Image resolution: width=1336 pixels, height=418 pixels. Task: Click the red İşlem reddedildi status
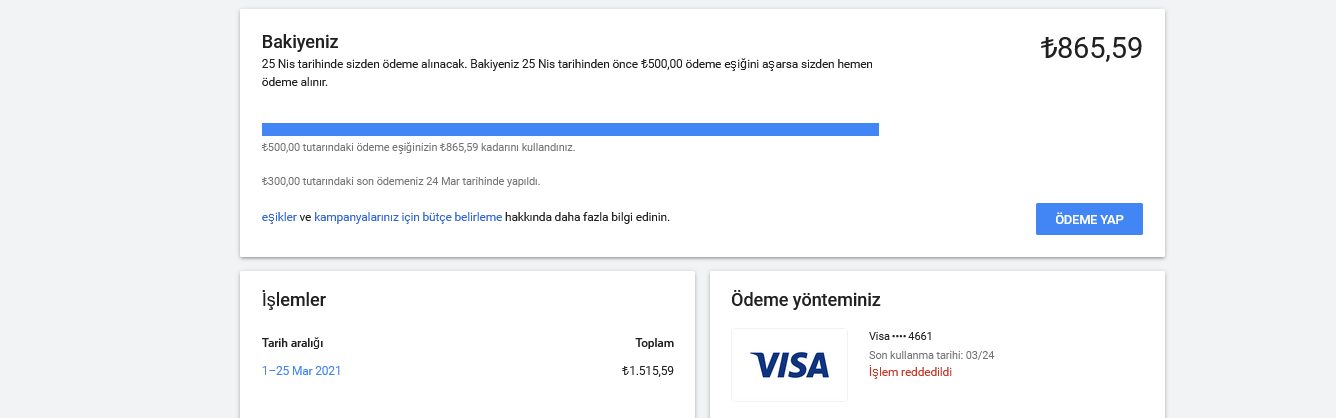click(910, 372)
